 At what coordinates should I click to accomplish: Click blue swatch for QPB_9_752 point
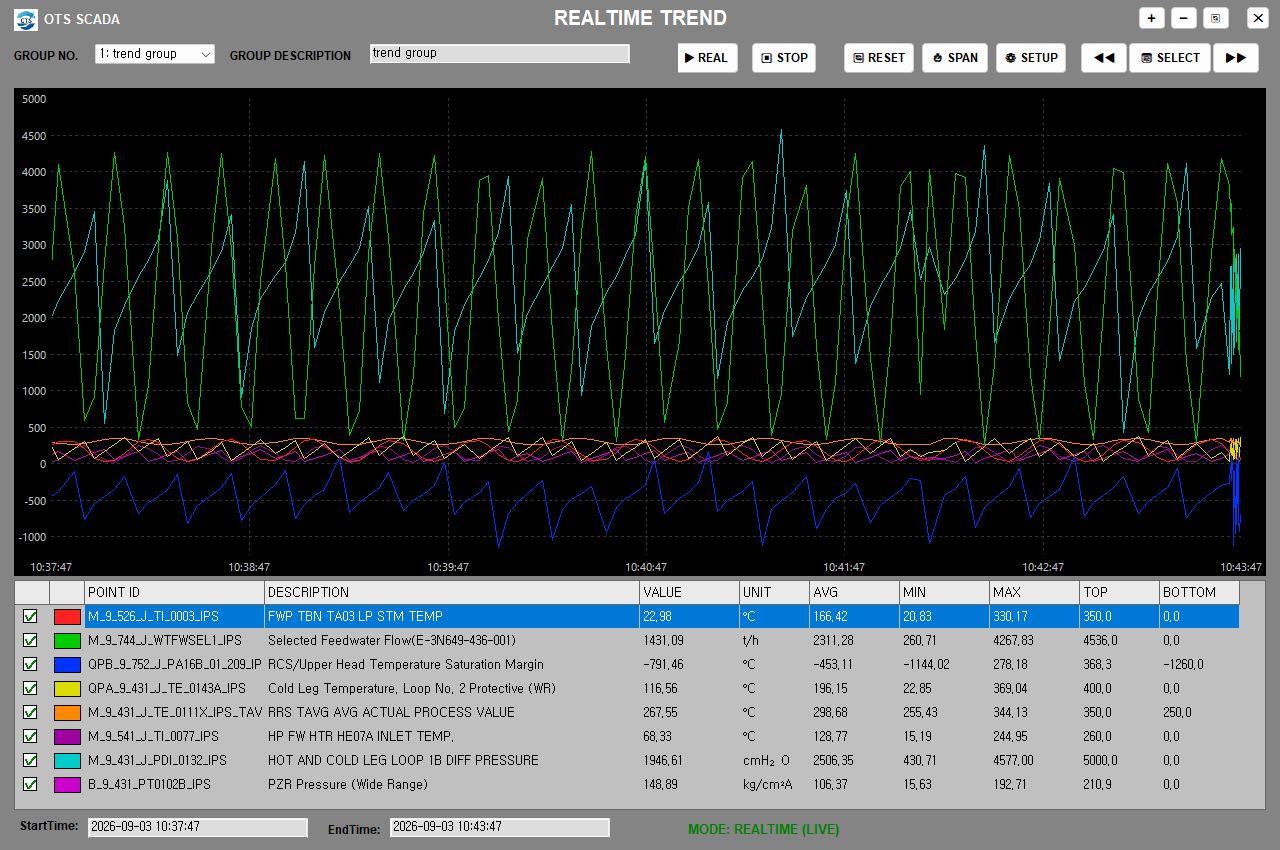tap(67, 665)
